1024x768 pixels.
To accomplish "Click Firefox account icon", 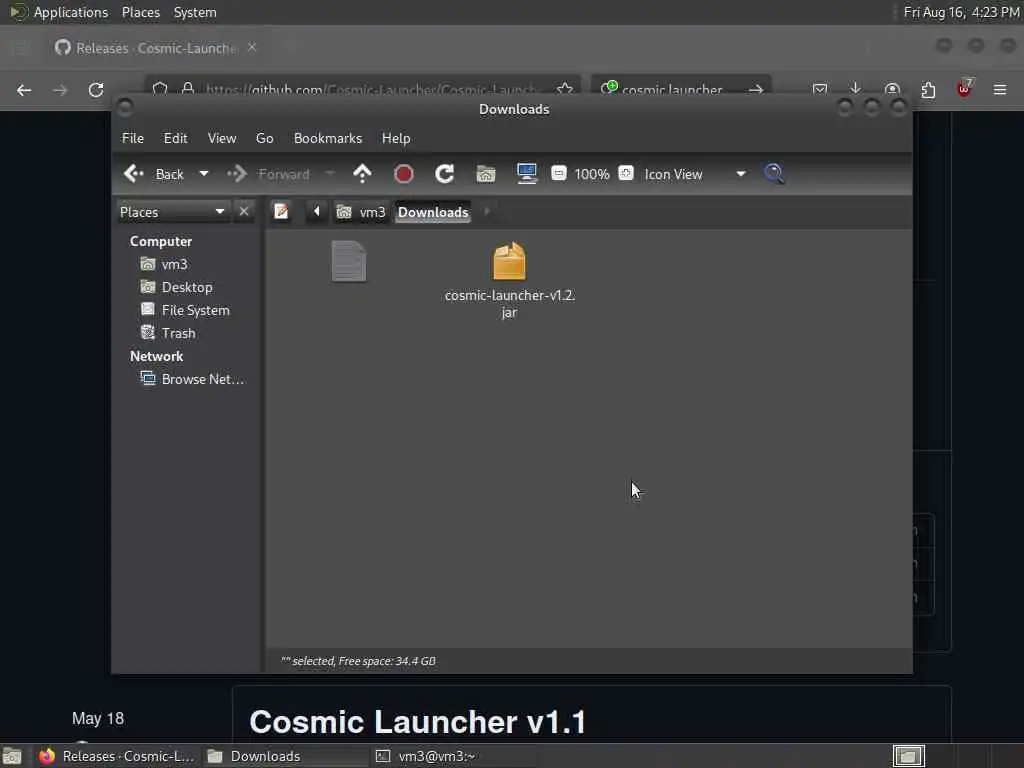I will pyautogui.click(x=892, y=89).
